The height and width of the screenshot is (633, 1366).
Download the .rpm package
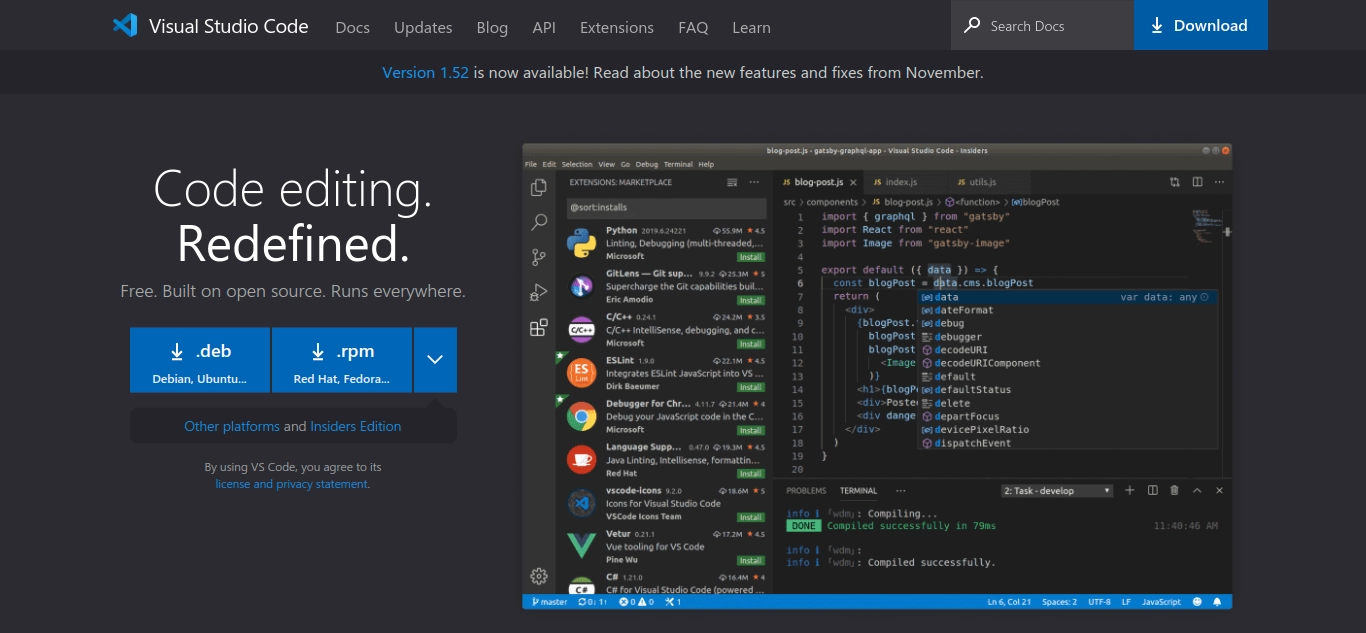(341, 360)
